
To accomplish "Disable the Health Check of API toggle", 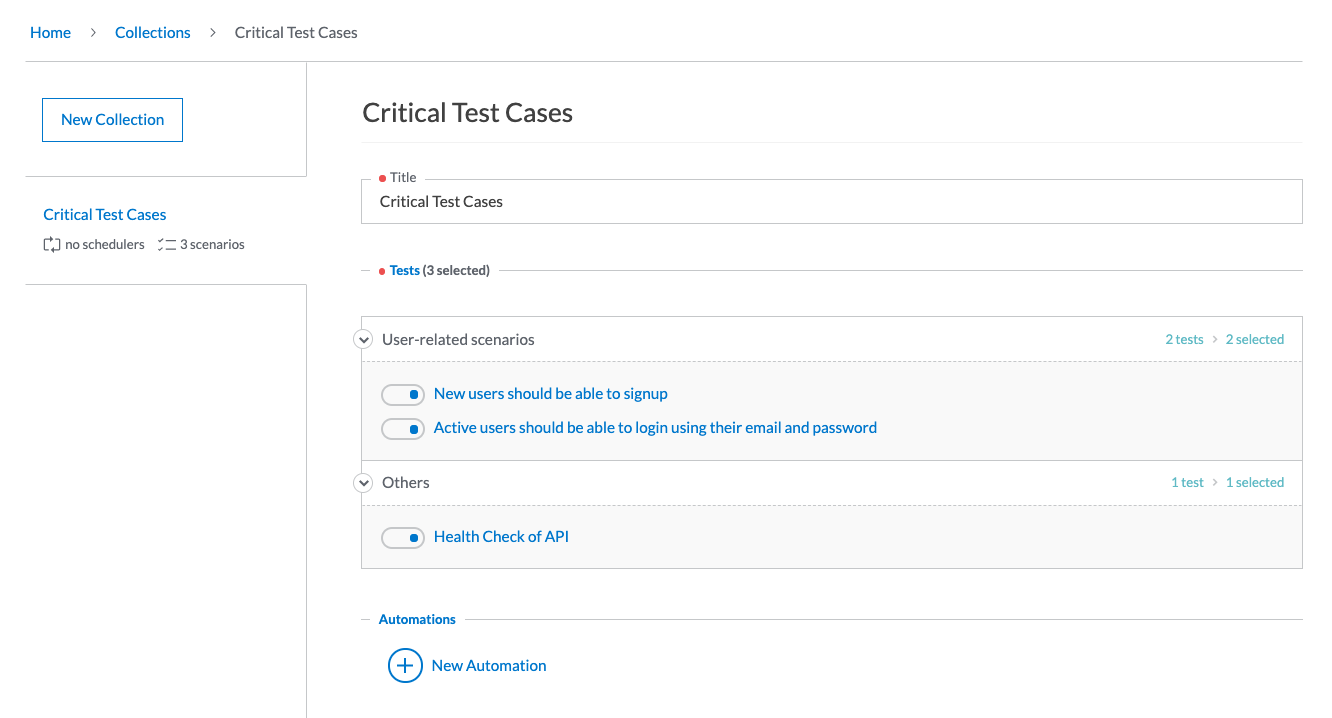I will [403, 537].
